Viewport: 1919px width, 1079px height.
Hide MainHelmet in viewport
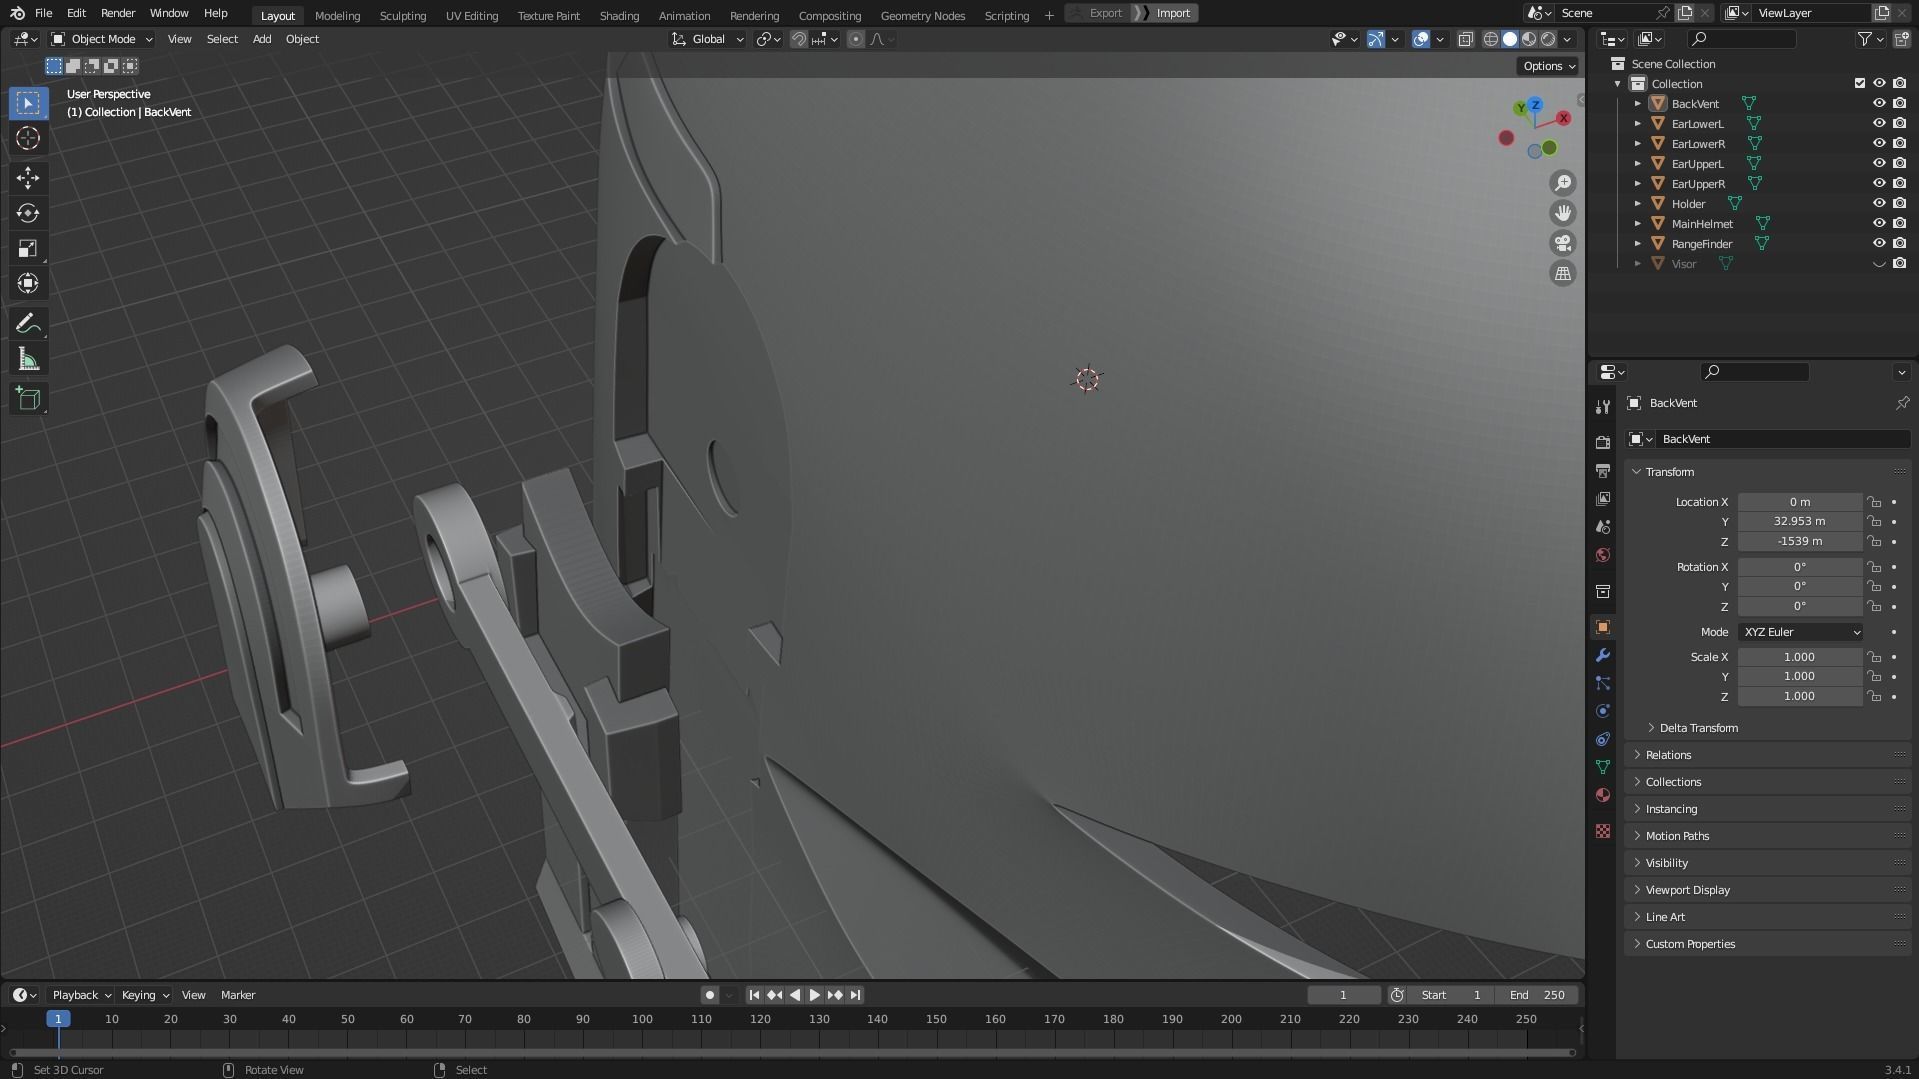(x=1879, y=223)
